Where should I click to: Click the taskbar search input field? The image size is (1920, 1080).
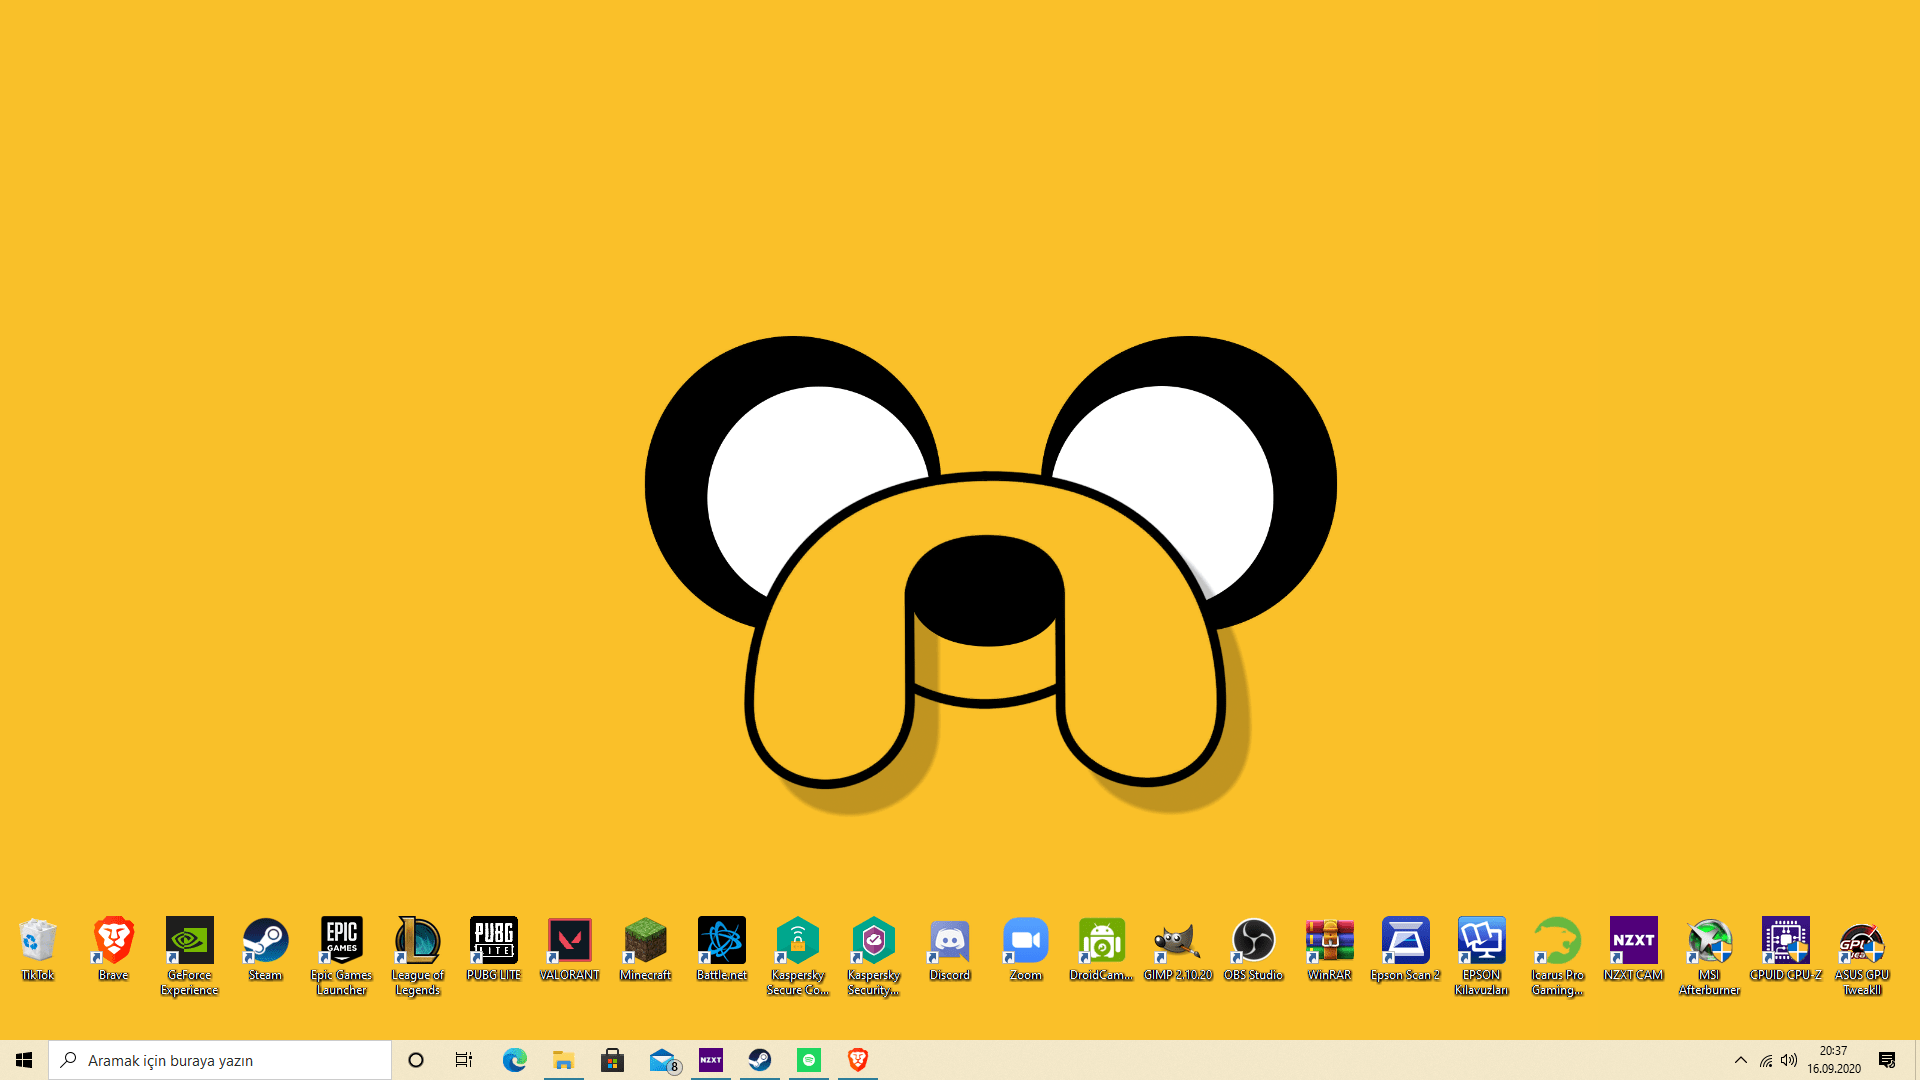click(220, 1060)
